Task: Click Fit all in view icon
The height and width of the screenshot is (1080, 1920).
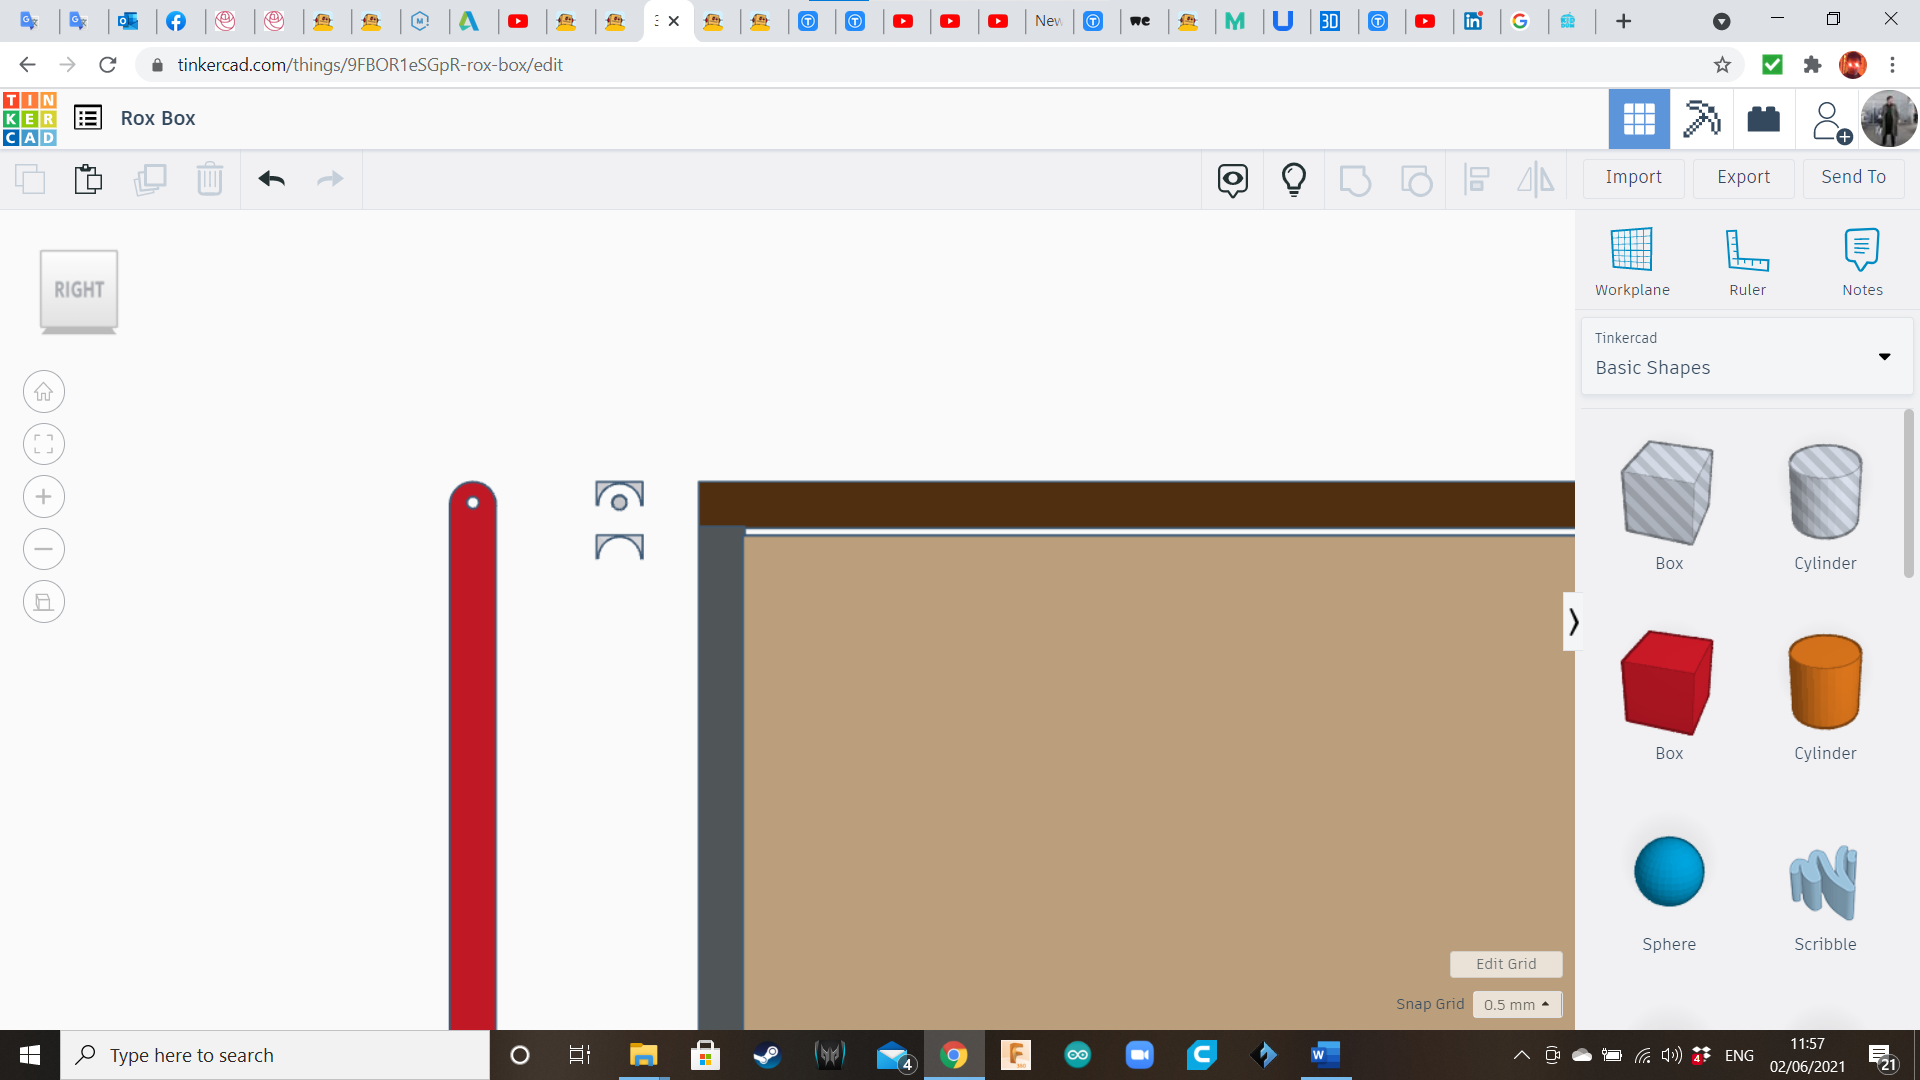Action: [44, 444]
